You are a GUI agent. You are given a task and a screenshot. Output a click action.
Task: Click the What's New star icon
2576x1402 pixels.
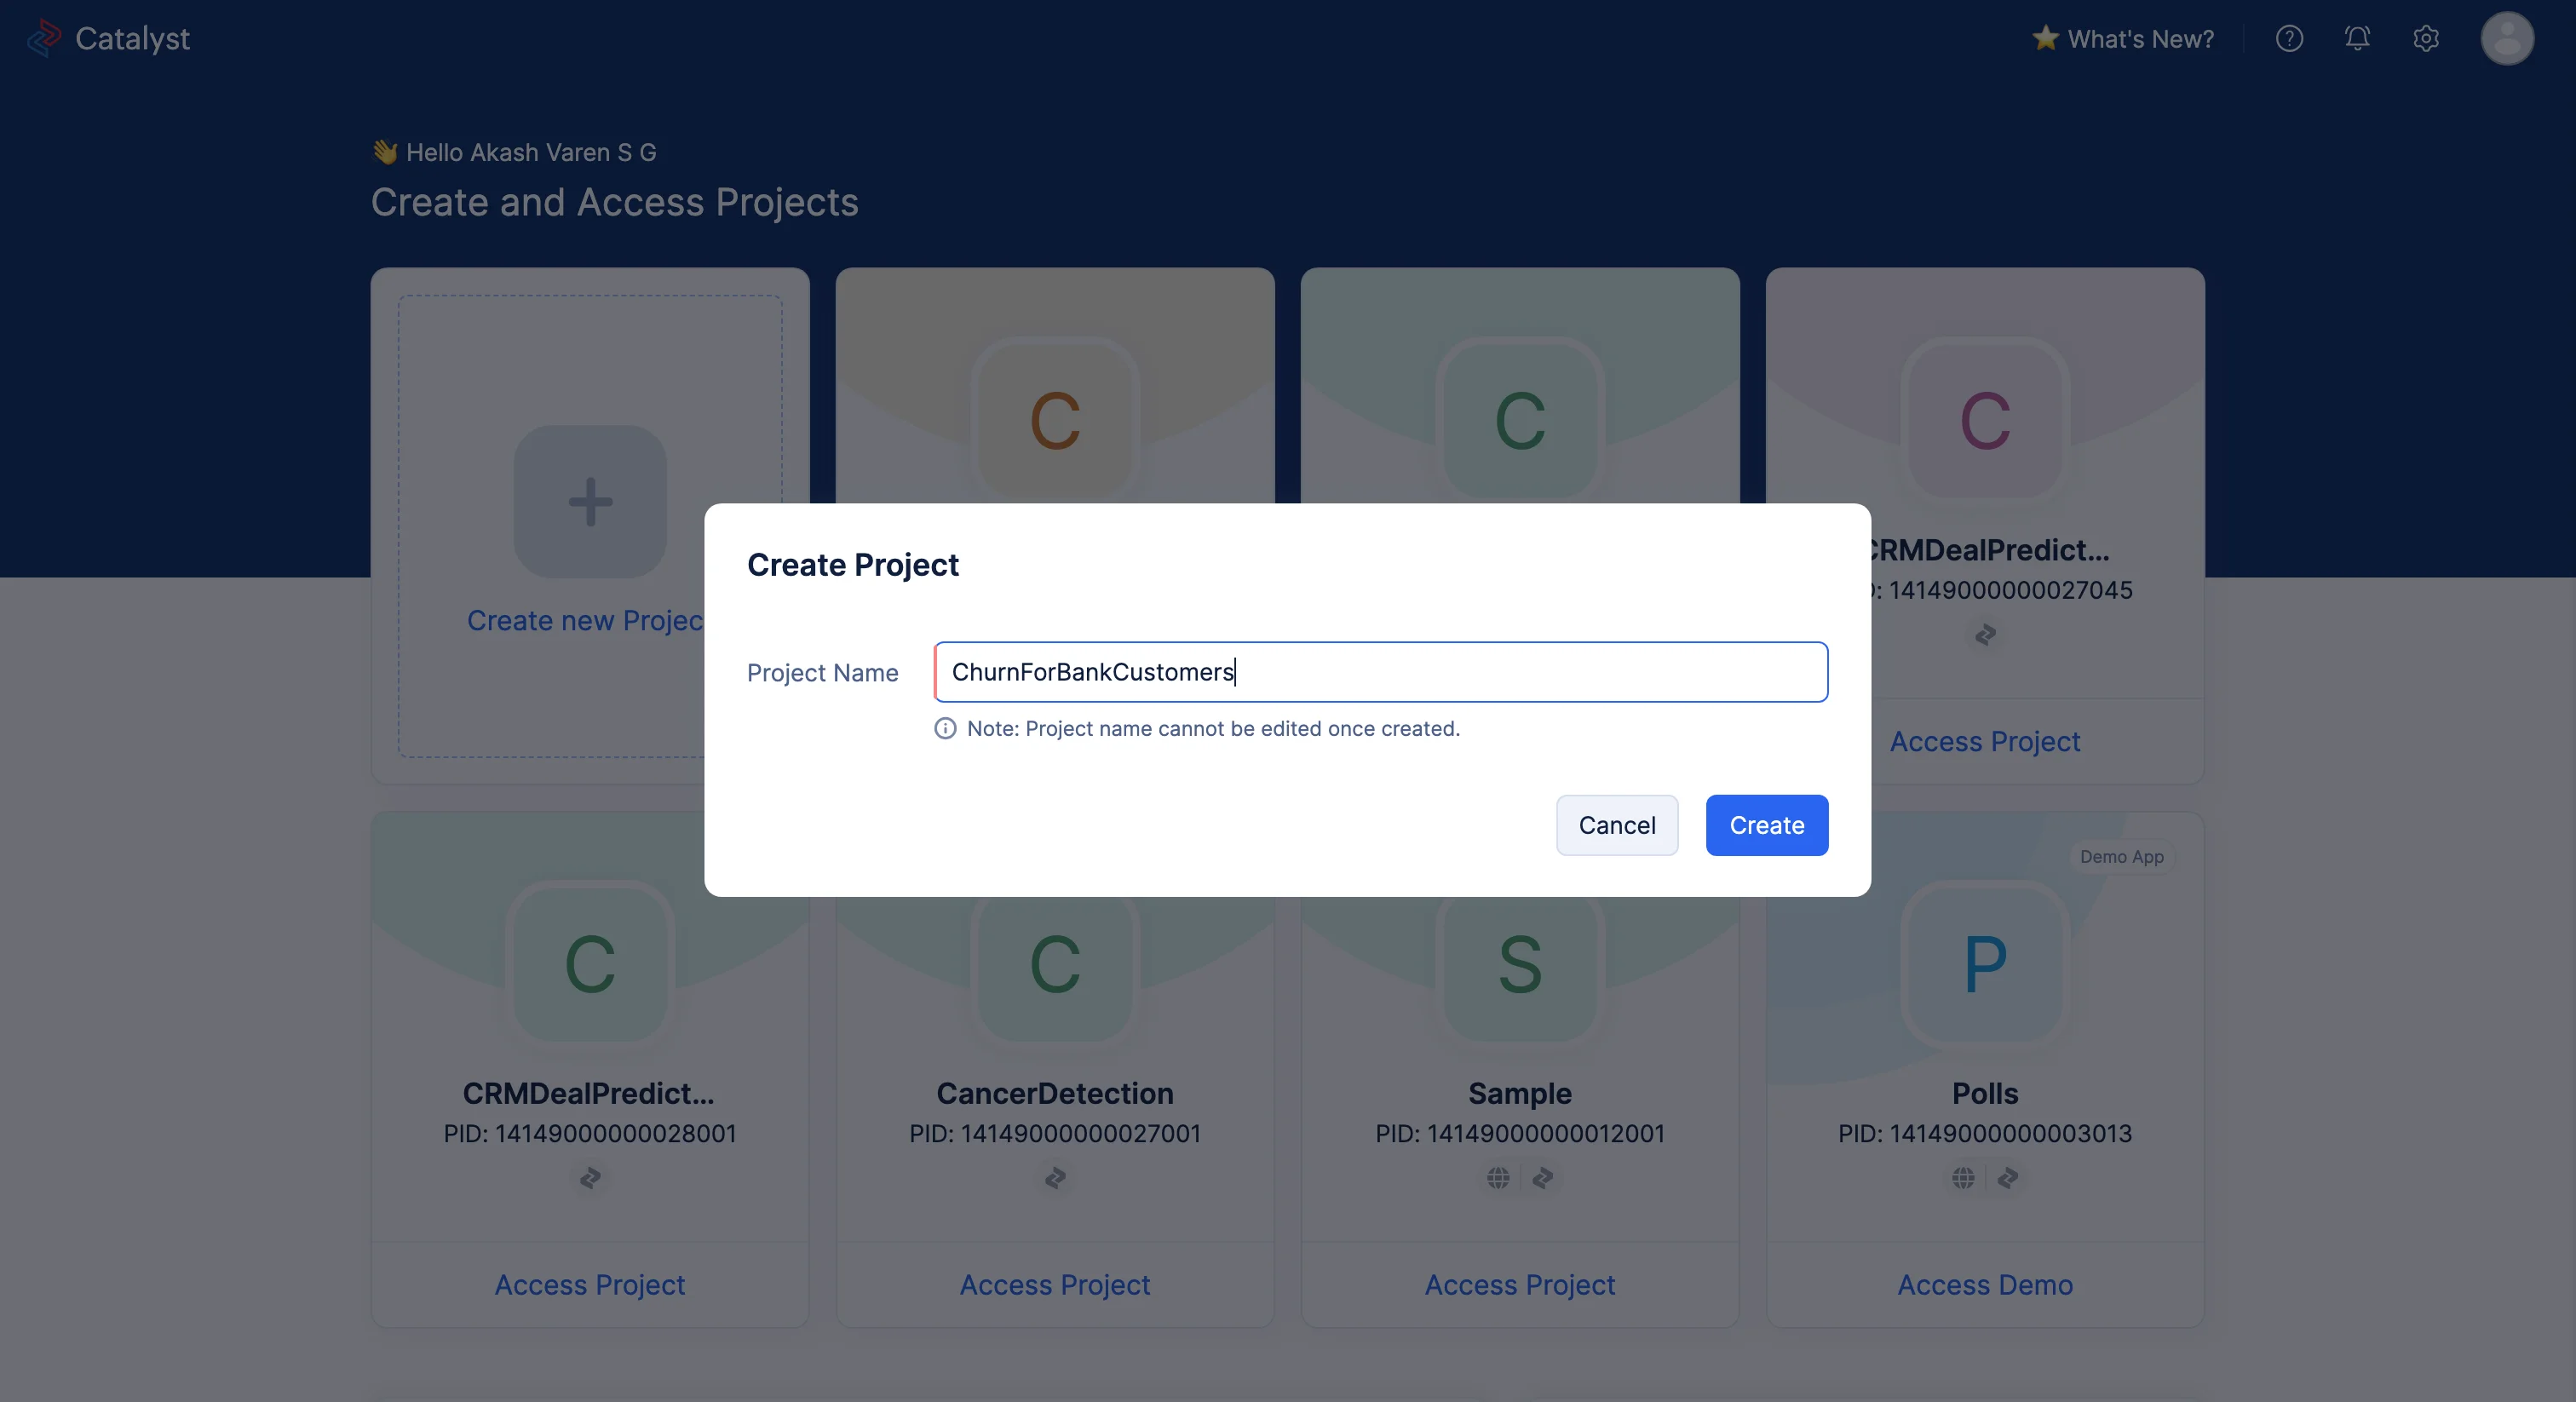coord(2045,38)
